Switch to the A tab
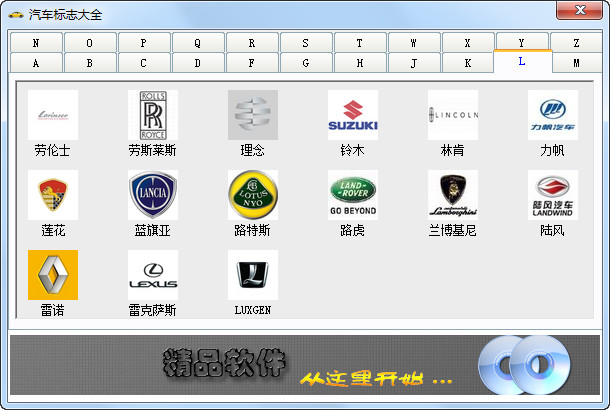 coord(36,63)
